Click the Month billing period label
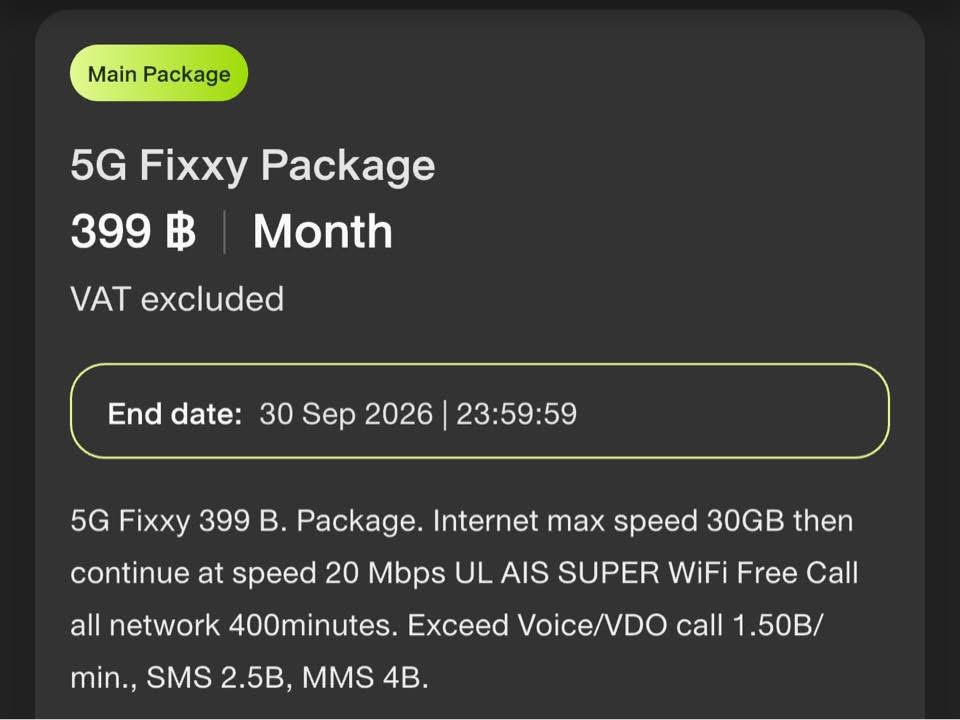 pyautogui.click(x=322, y=232)
